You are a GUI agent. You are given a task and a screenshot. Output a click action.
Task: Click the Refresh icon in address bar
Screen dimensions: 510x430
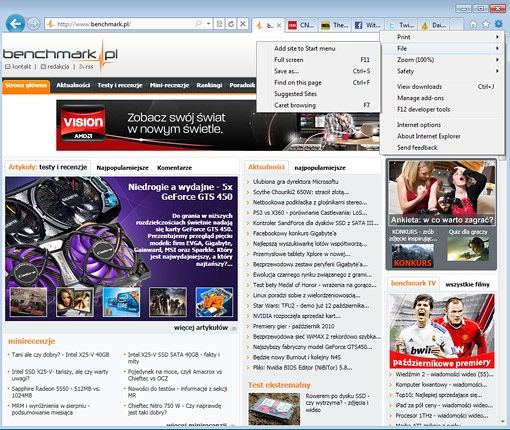pyautogui.click(x=231, y=24)
